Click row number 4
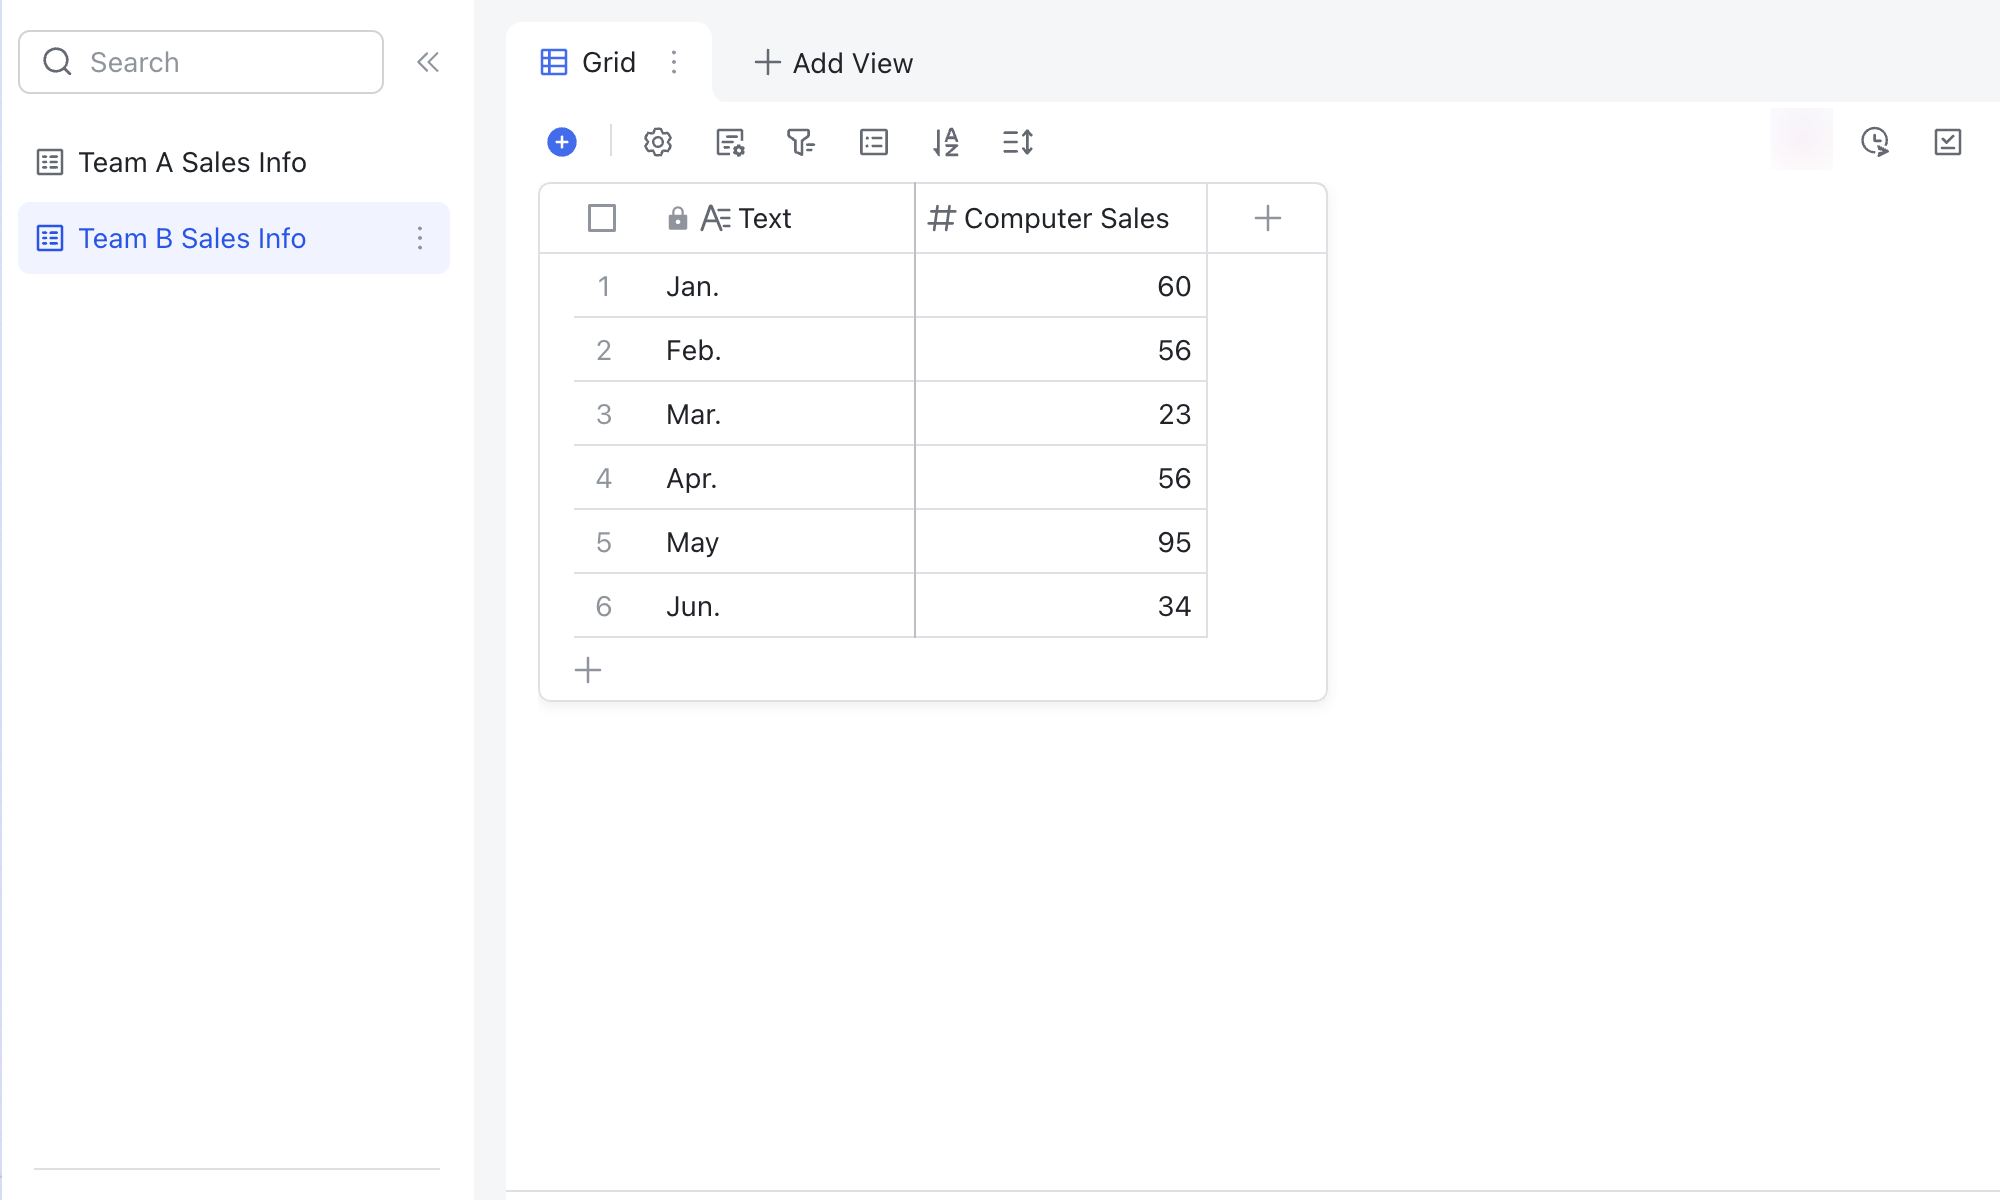The height and width of the screenshot is (1200, 2000). coord(604,478)
